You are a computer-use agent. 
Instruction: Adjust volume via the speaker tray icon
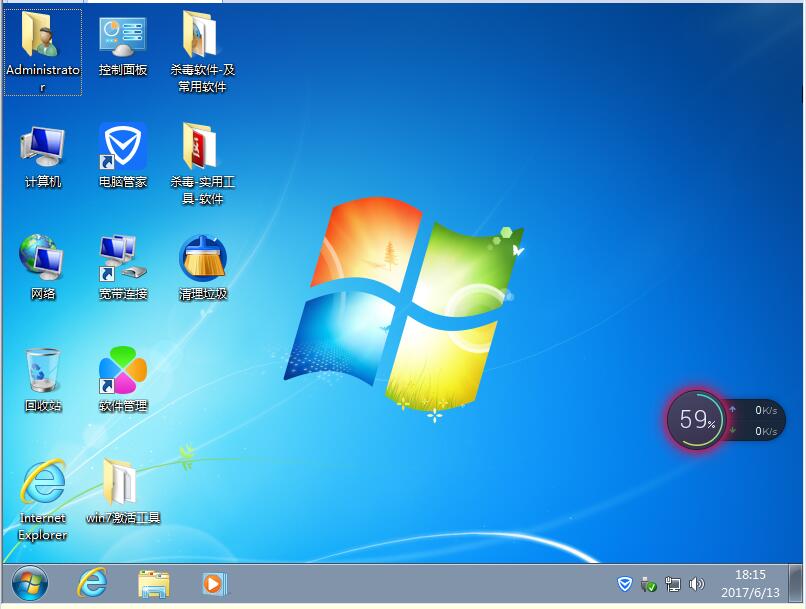[697, 583]
